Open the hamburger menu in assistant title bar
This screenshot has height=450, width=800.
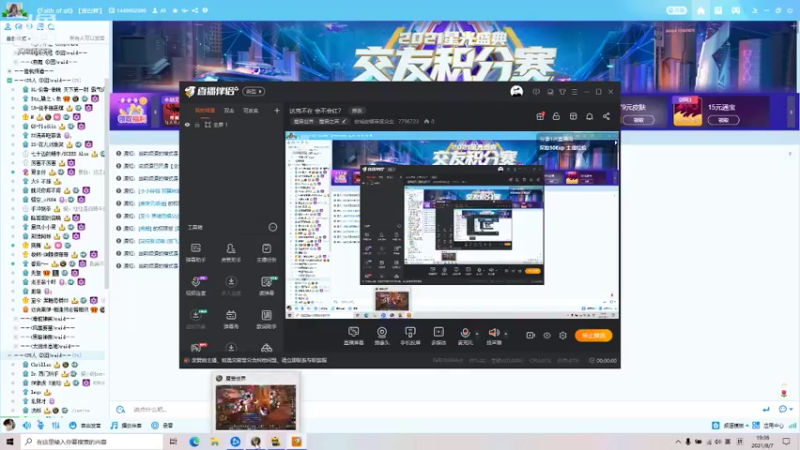574,92
